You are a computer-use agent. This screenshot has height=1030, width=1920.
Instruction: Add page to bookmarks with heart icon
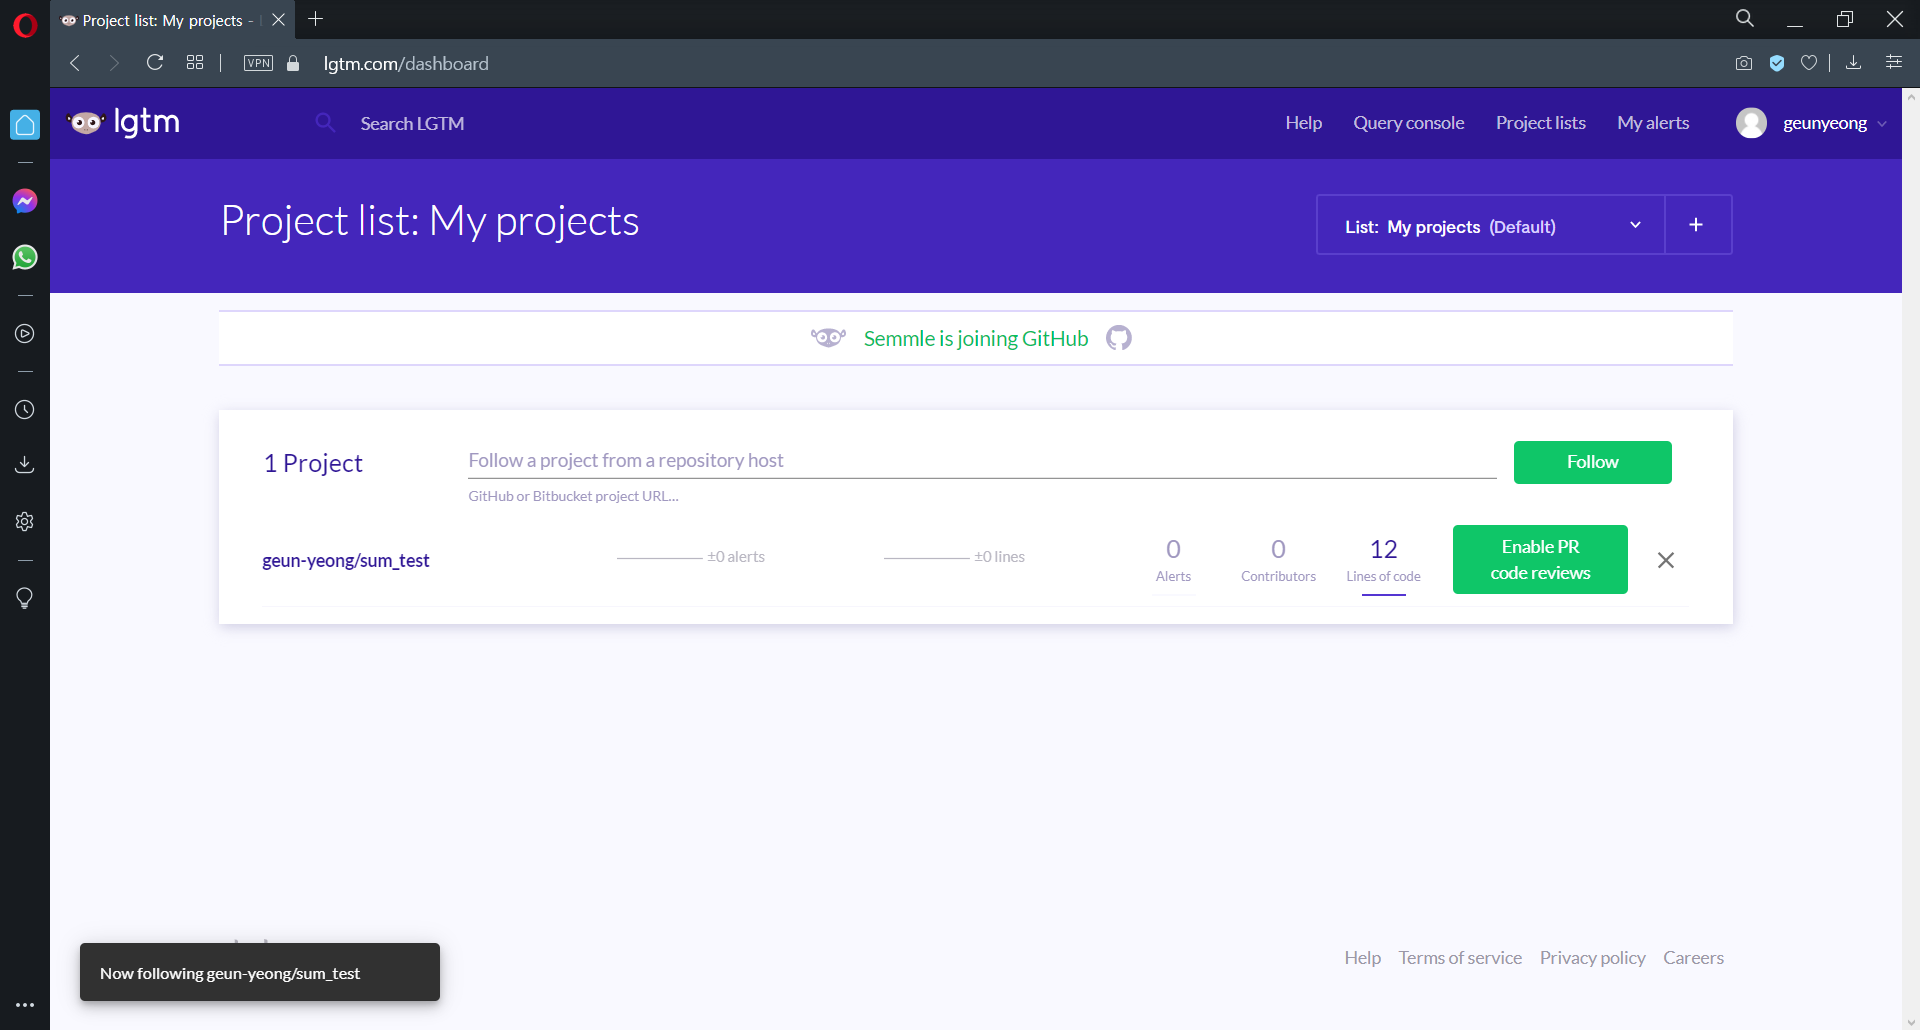click(1809, 63)
